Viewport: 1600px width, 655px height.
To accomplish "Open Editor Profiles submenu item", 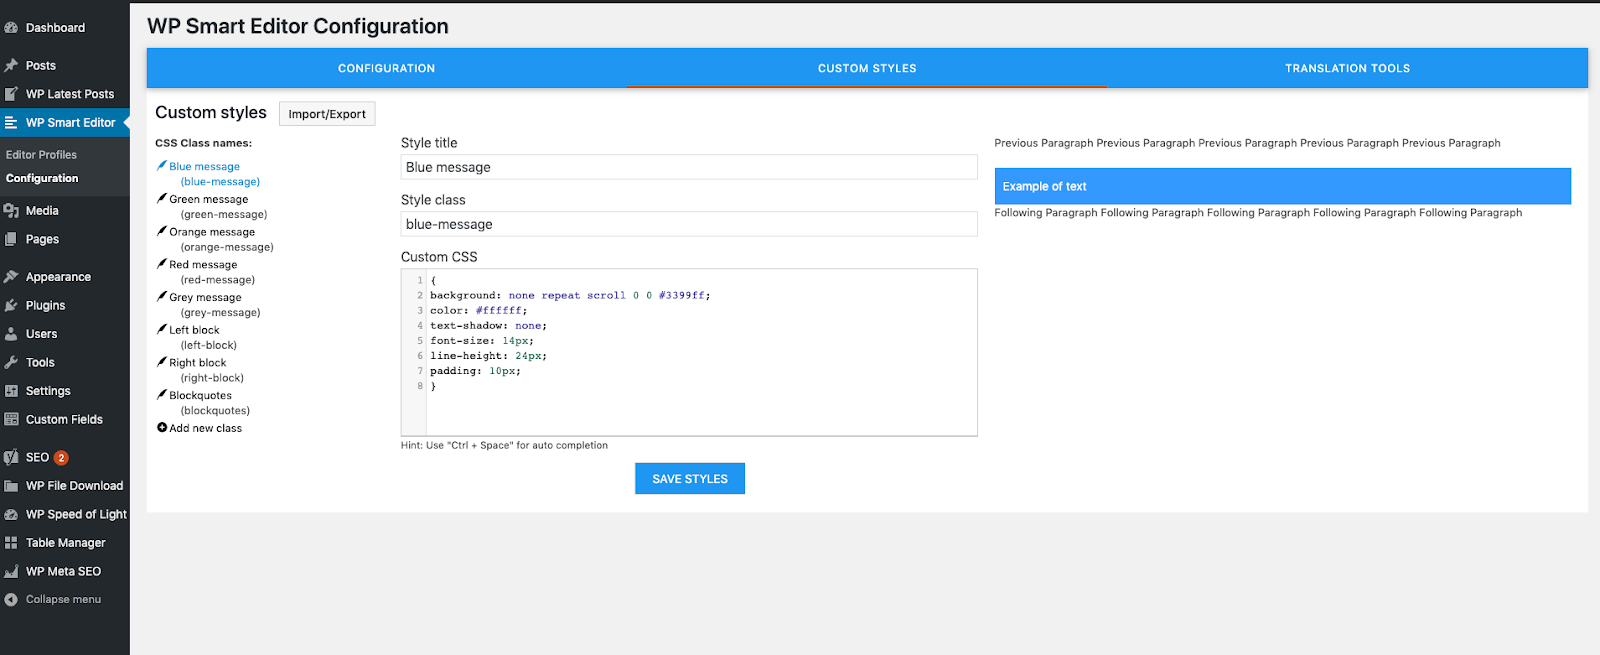I will click(41, 155).
